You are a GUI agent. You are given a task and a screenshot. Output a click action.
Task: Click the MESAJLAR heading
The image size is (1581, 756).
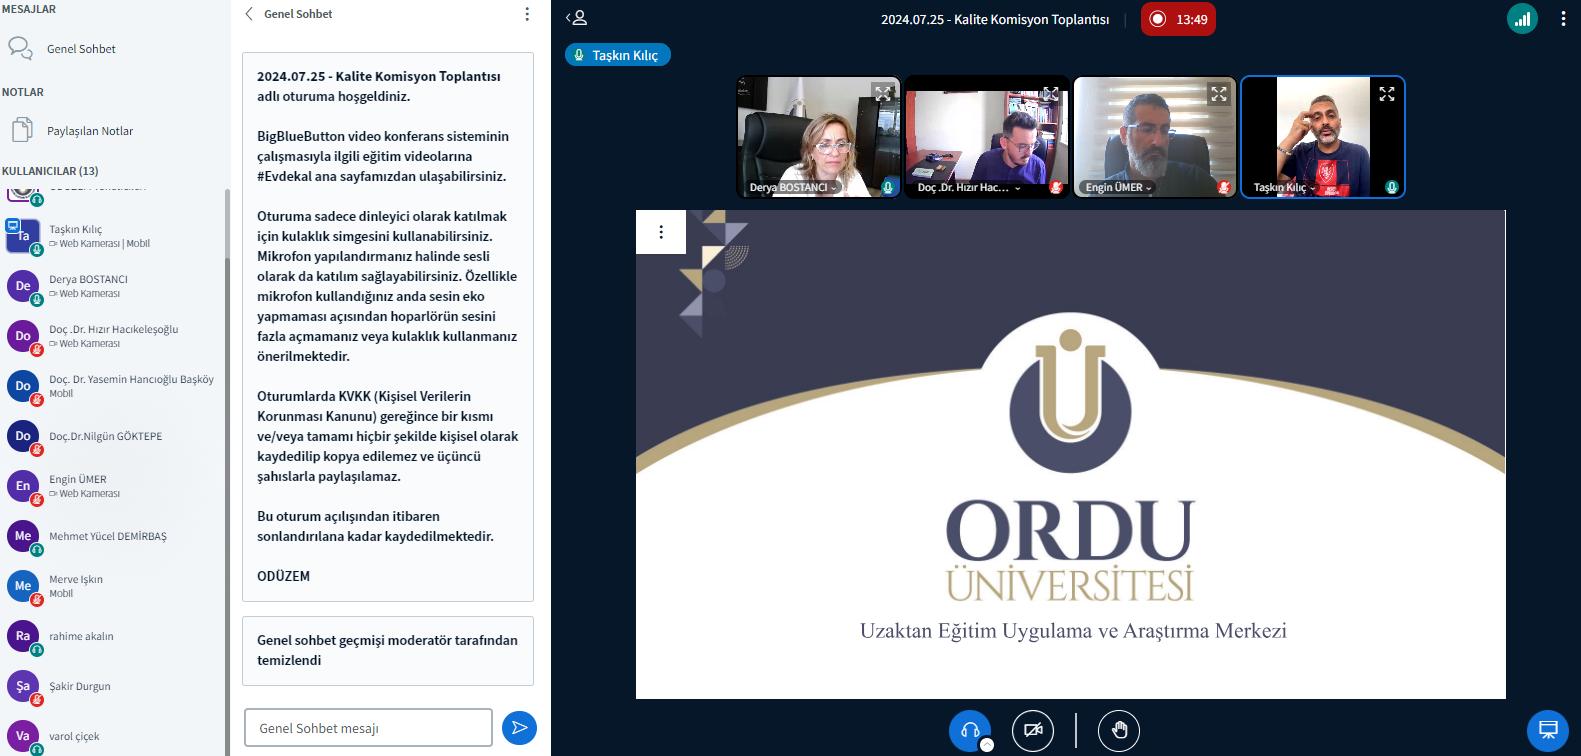[x=29, y=9]
